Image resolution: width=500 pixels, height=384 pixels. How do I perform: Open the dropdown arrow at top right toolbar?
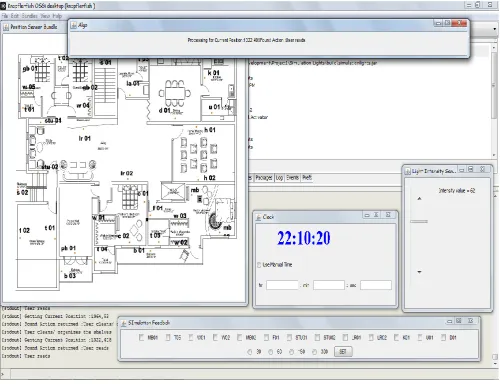pos(494,29)
